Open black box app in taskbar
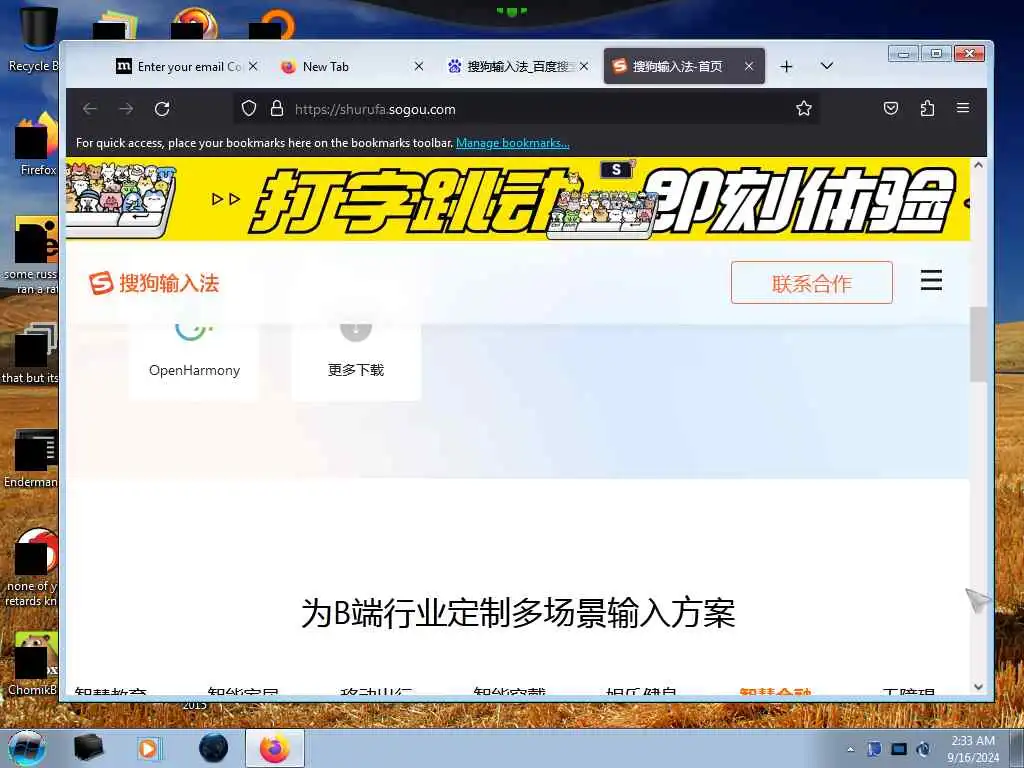The width and height of the screenshot is (1024, 768). pyautogui.click(x=89, y=748)
